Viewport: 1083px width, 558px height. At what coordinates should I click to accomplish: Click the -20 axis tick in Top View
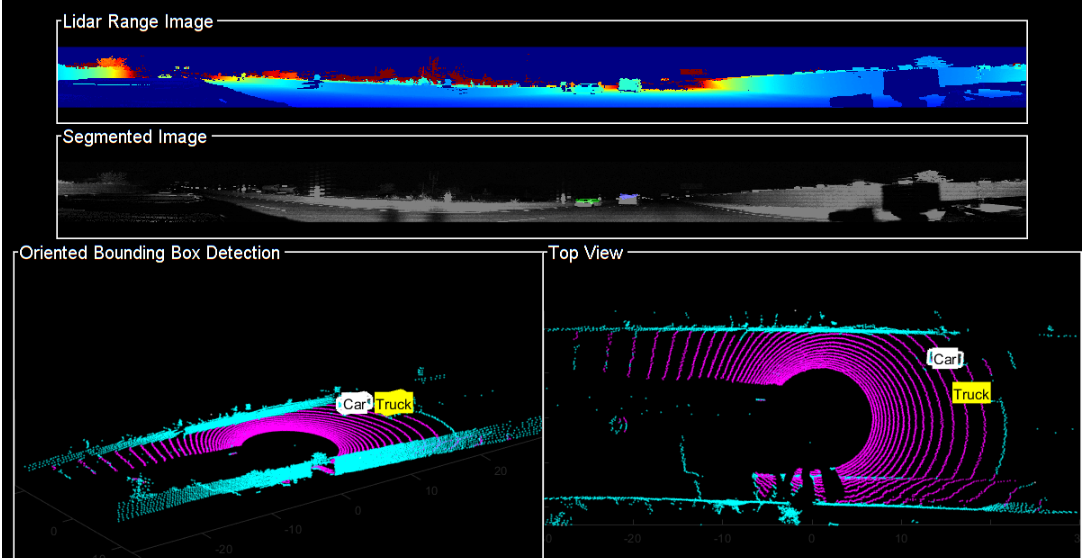point(633,537)
